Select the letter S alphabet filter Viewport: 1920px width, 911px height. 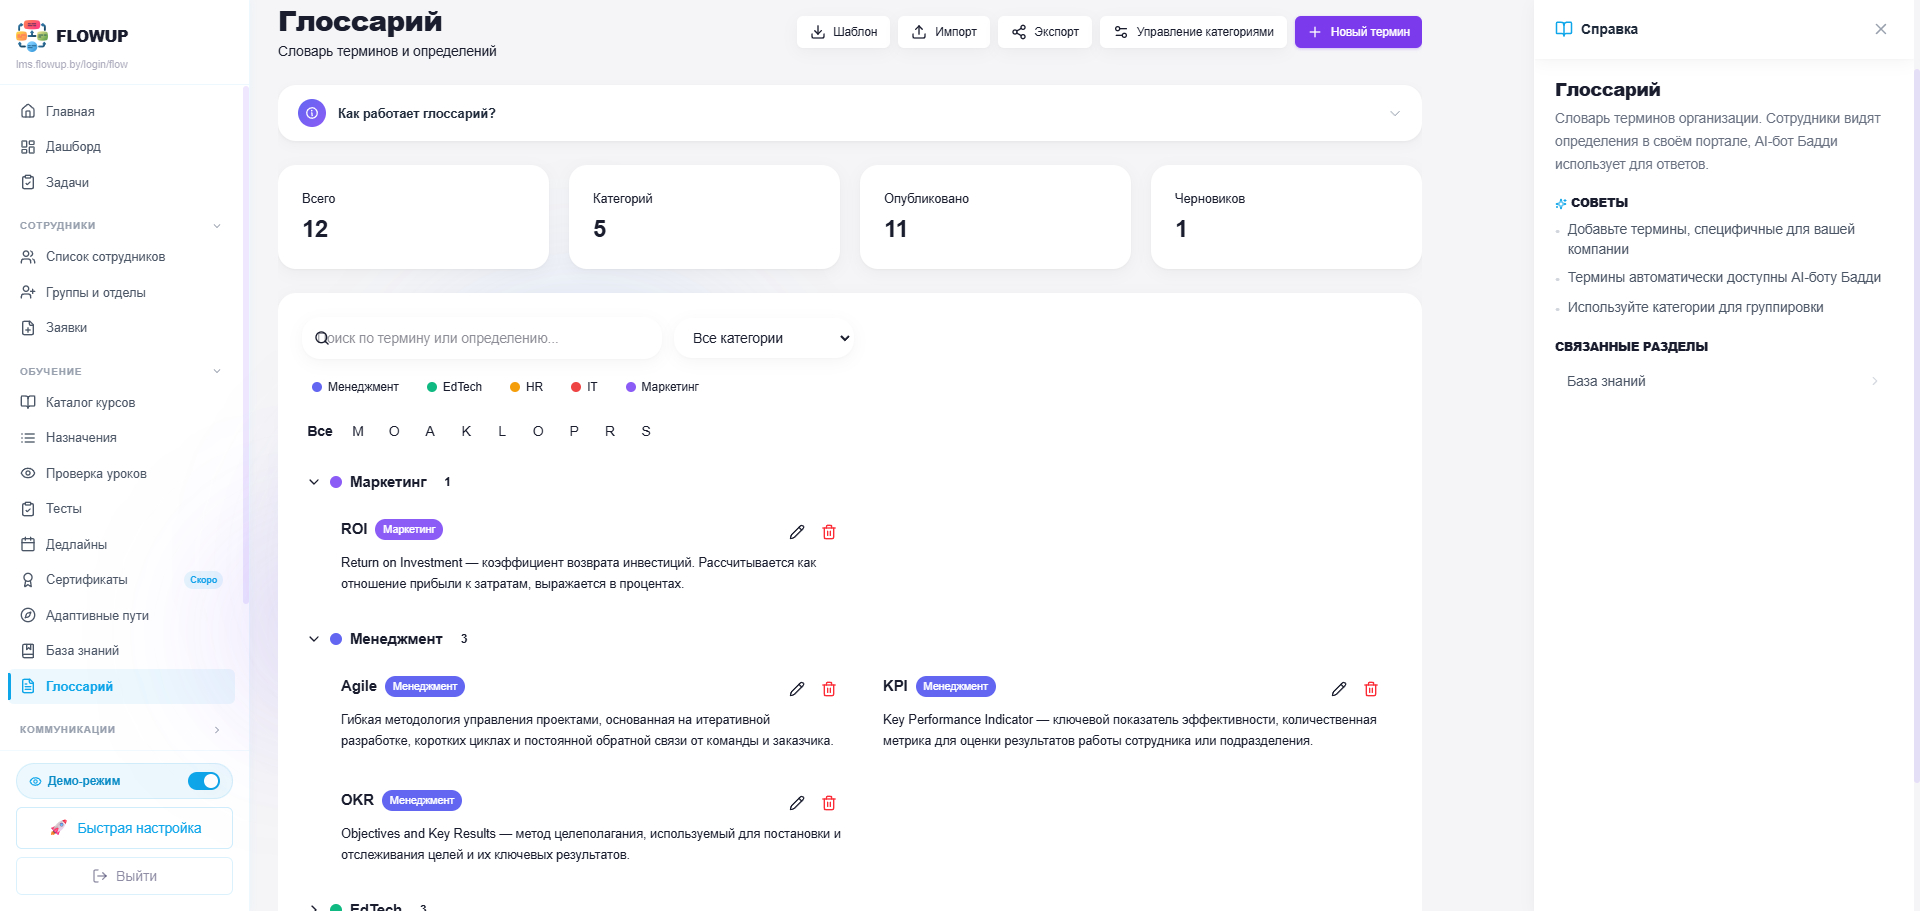pyautogui.click(x=646, y=431)
